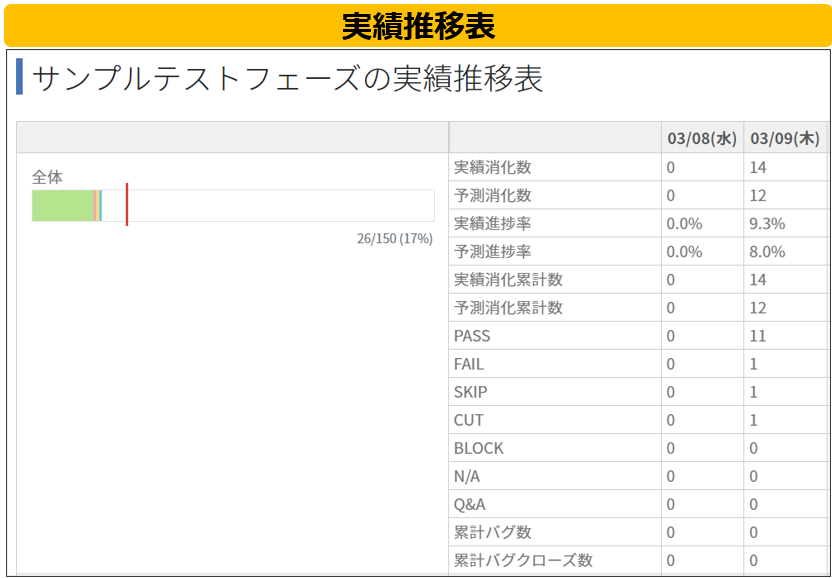The width and height of the screenshot is (832, 578).
Task: Click the blue segment of progress bar
Action: point(100,205)
